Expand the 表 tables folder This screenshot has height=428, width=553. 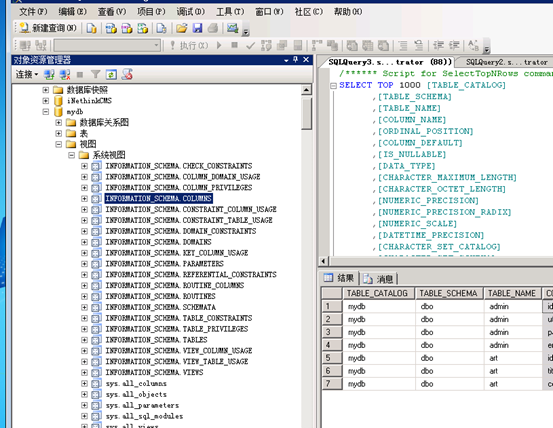click(59, 133)
